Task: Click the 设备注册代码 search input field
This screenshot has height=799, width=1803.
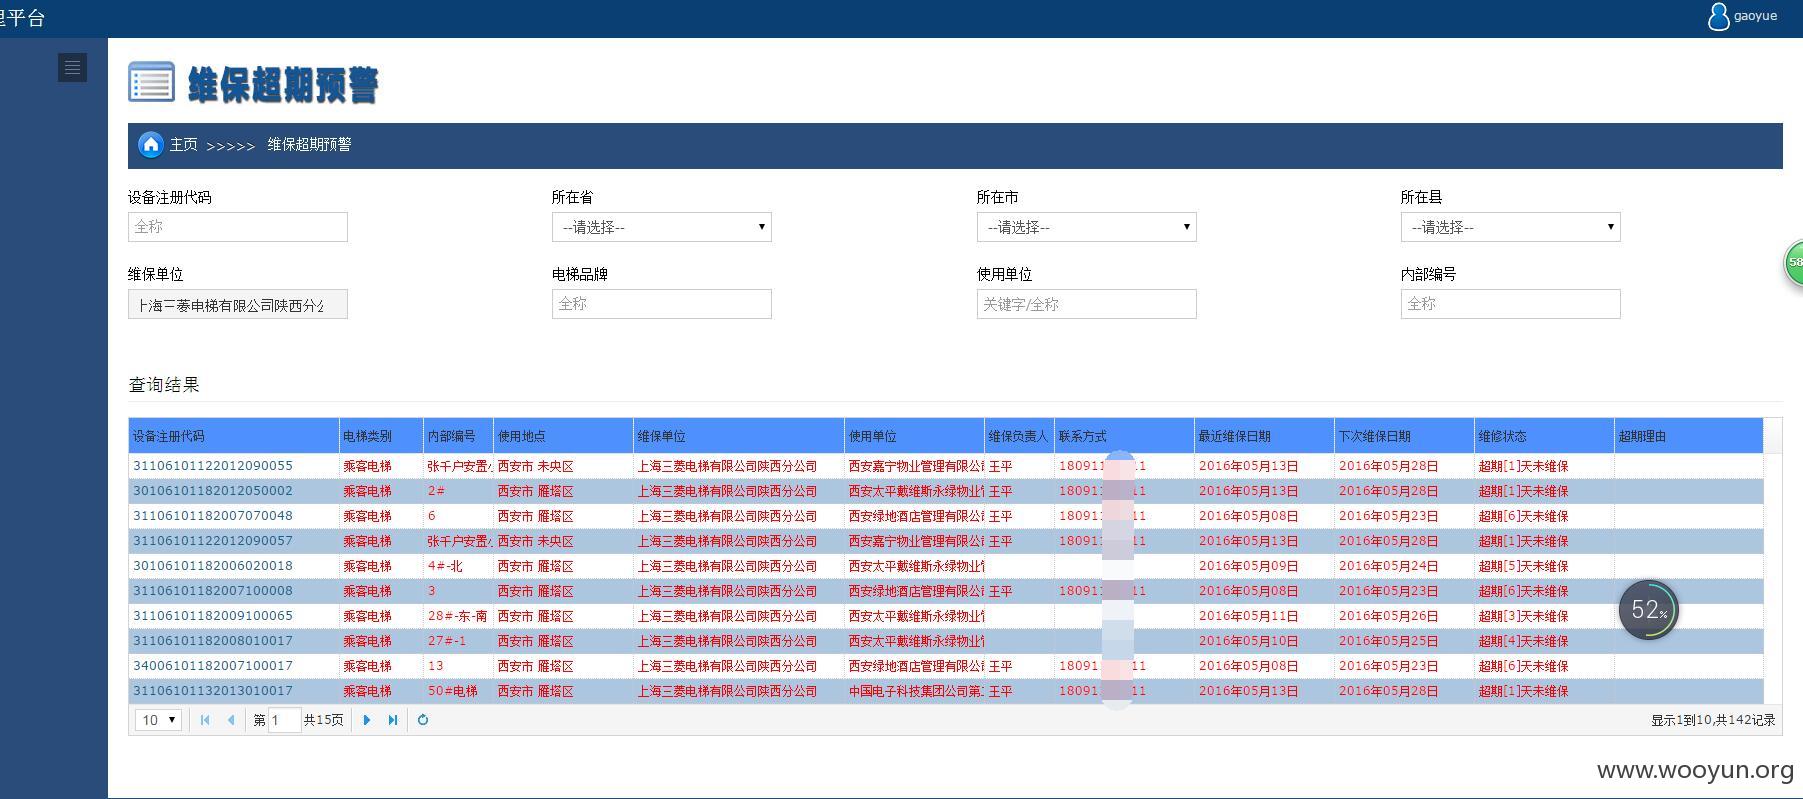Action: tap(237, 227)
